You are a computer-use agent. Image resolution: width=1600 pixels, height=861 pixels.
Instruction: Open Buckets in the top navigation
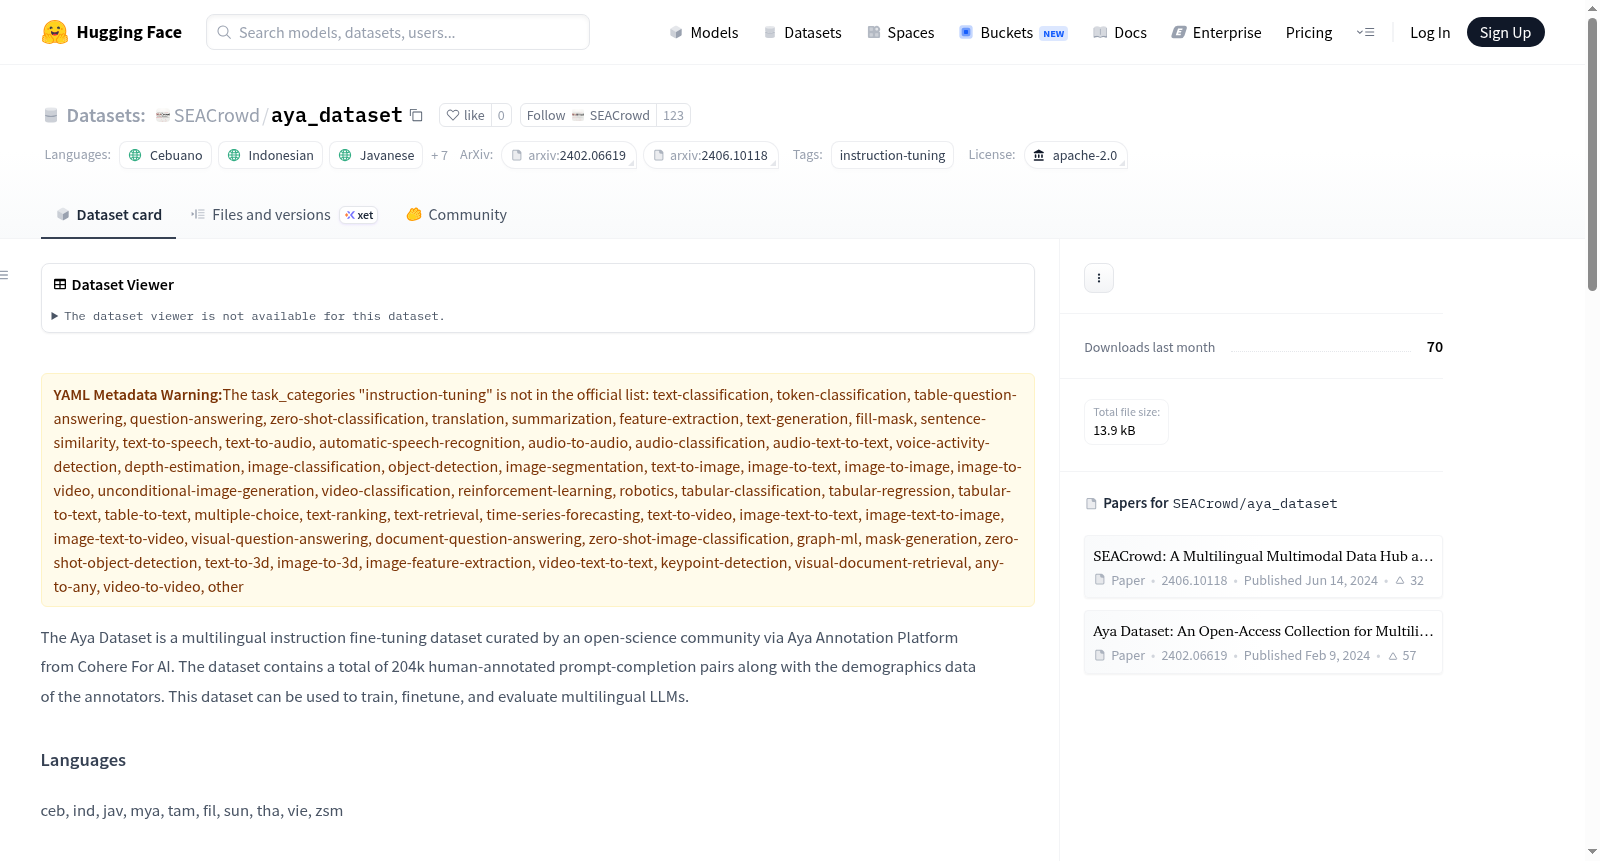pyautogui.click(x=1013, y=32)
